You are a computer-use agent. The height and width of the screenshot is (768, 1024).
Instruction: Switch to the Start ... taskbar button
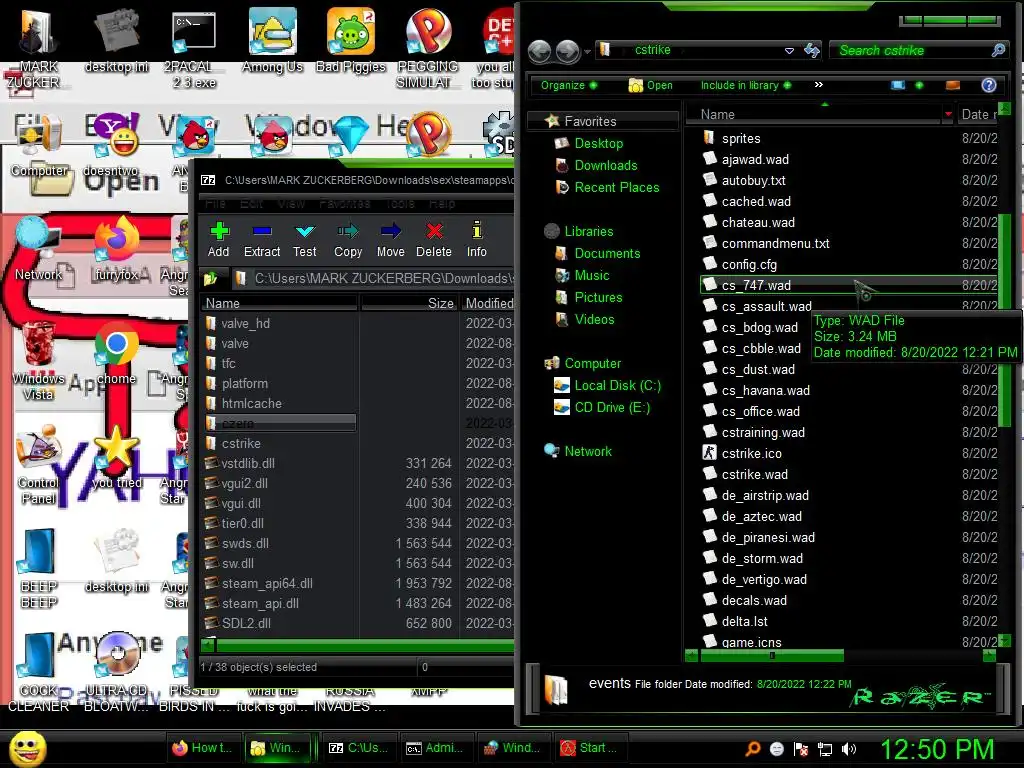tap(590, 748)
